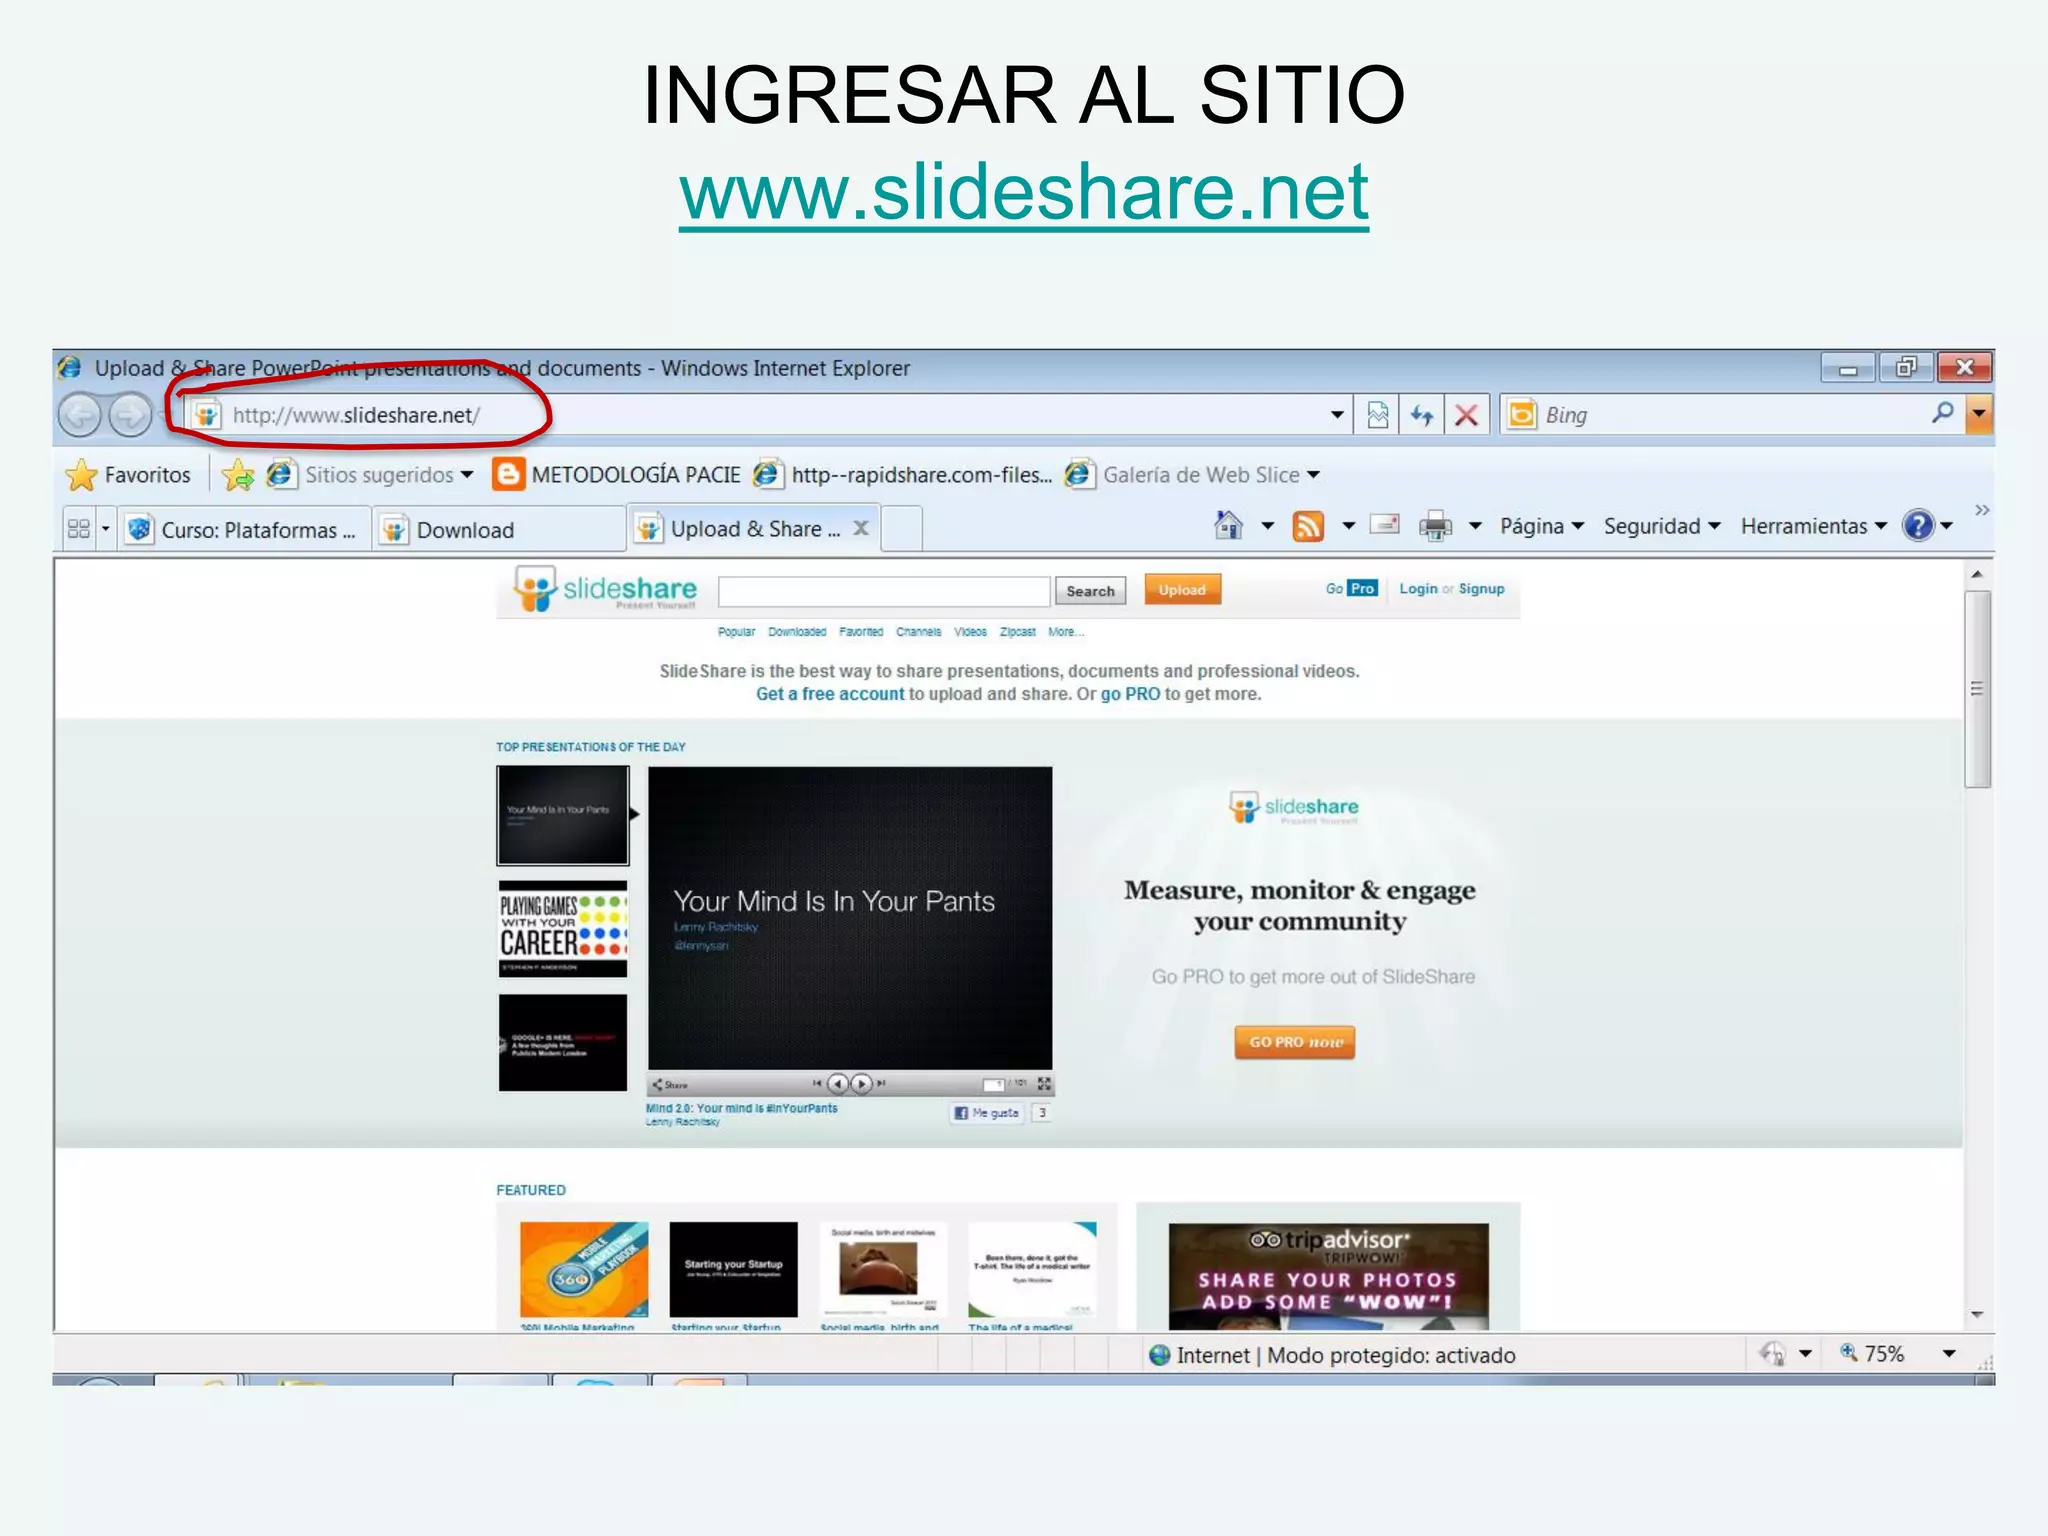This screenshot has height=1536, width=2048.
Task: Open METODOLOGÍA PACIE bookmark
Action: [617, 475]
